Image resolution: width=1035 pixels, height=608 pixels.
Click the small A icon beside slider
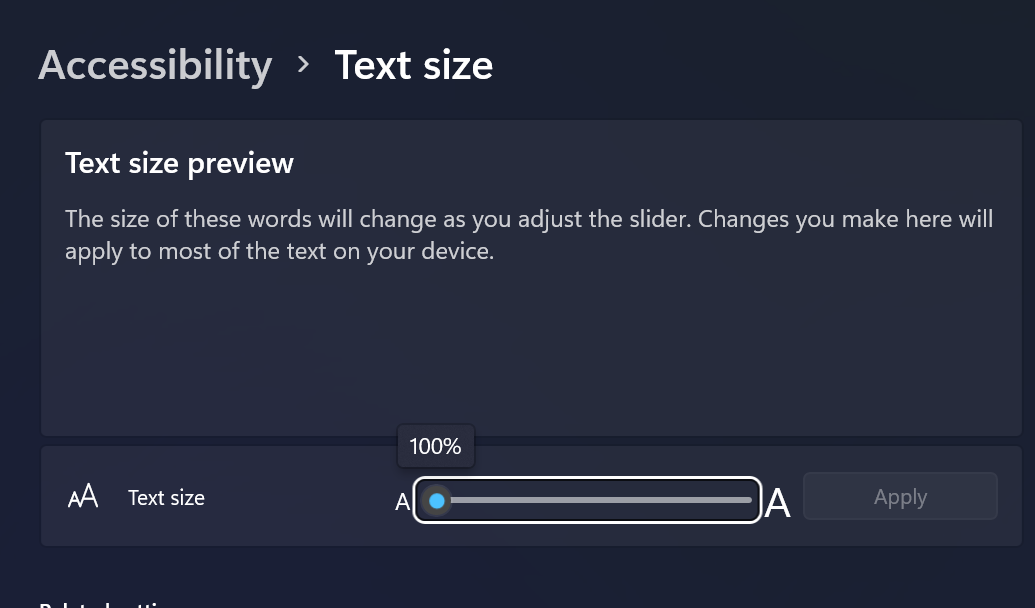click(403, 502)
